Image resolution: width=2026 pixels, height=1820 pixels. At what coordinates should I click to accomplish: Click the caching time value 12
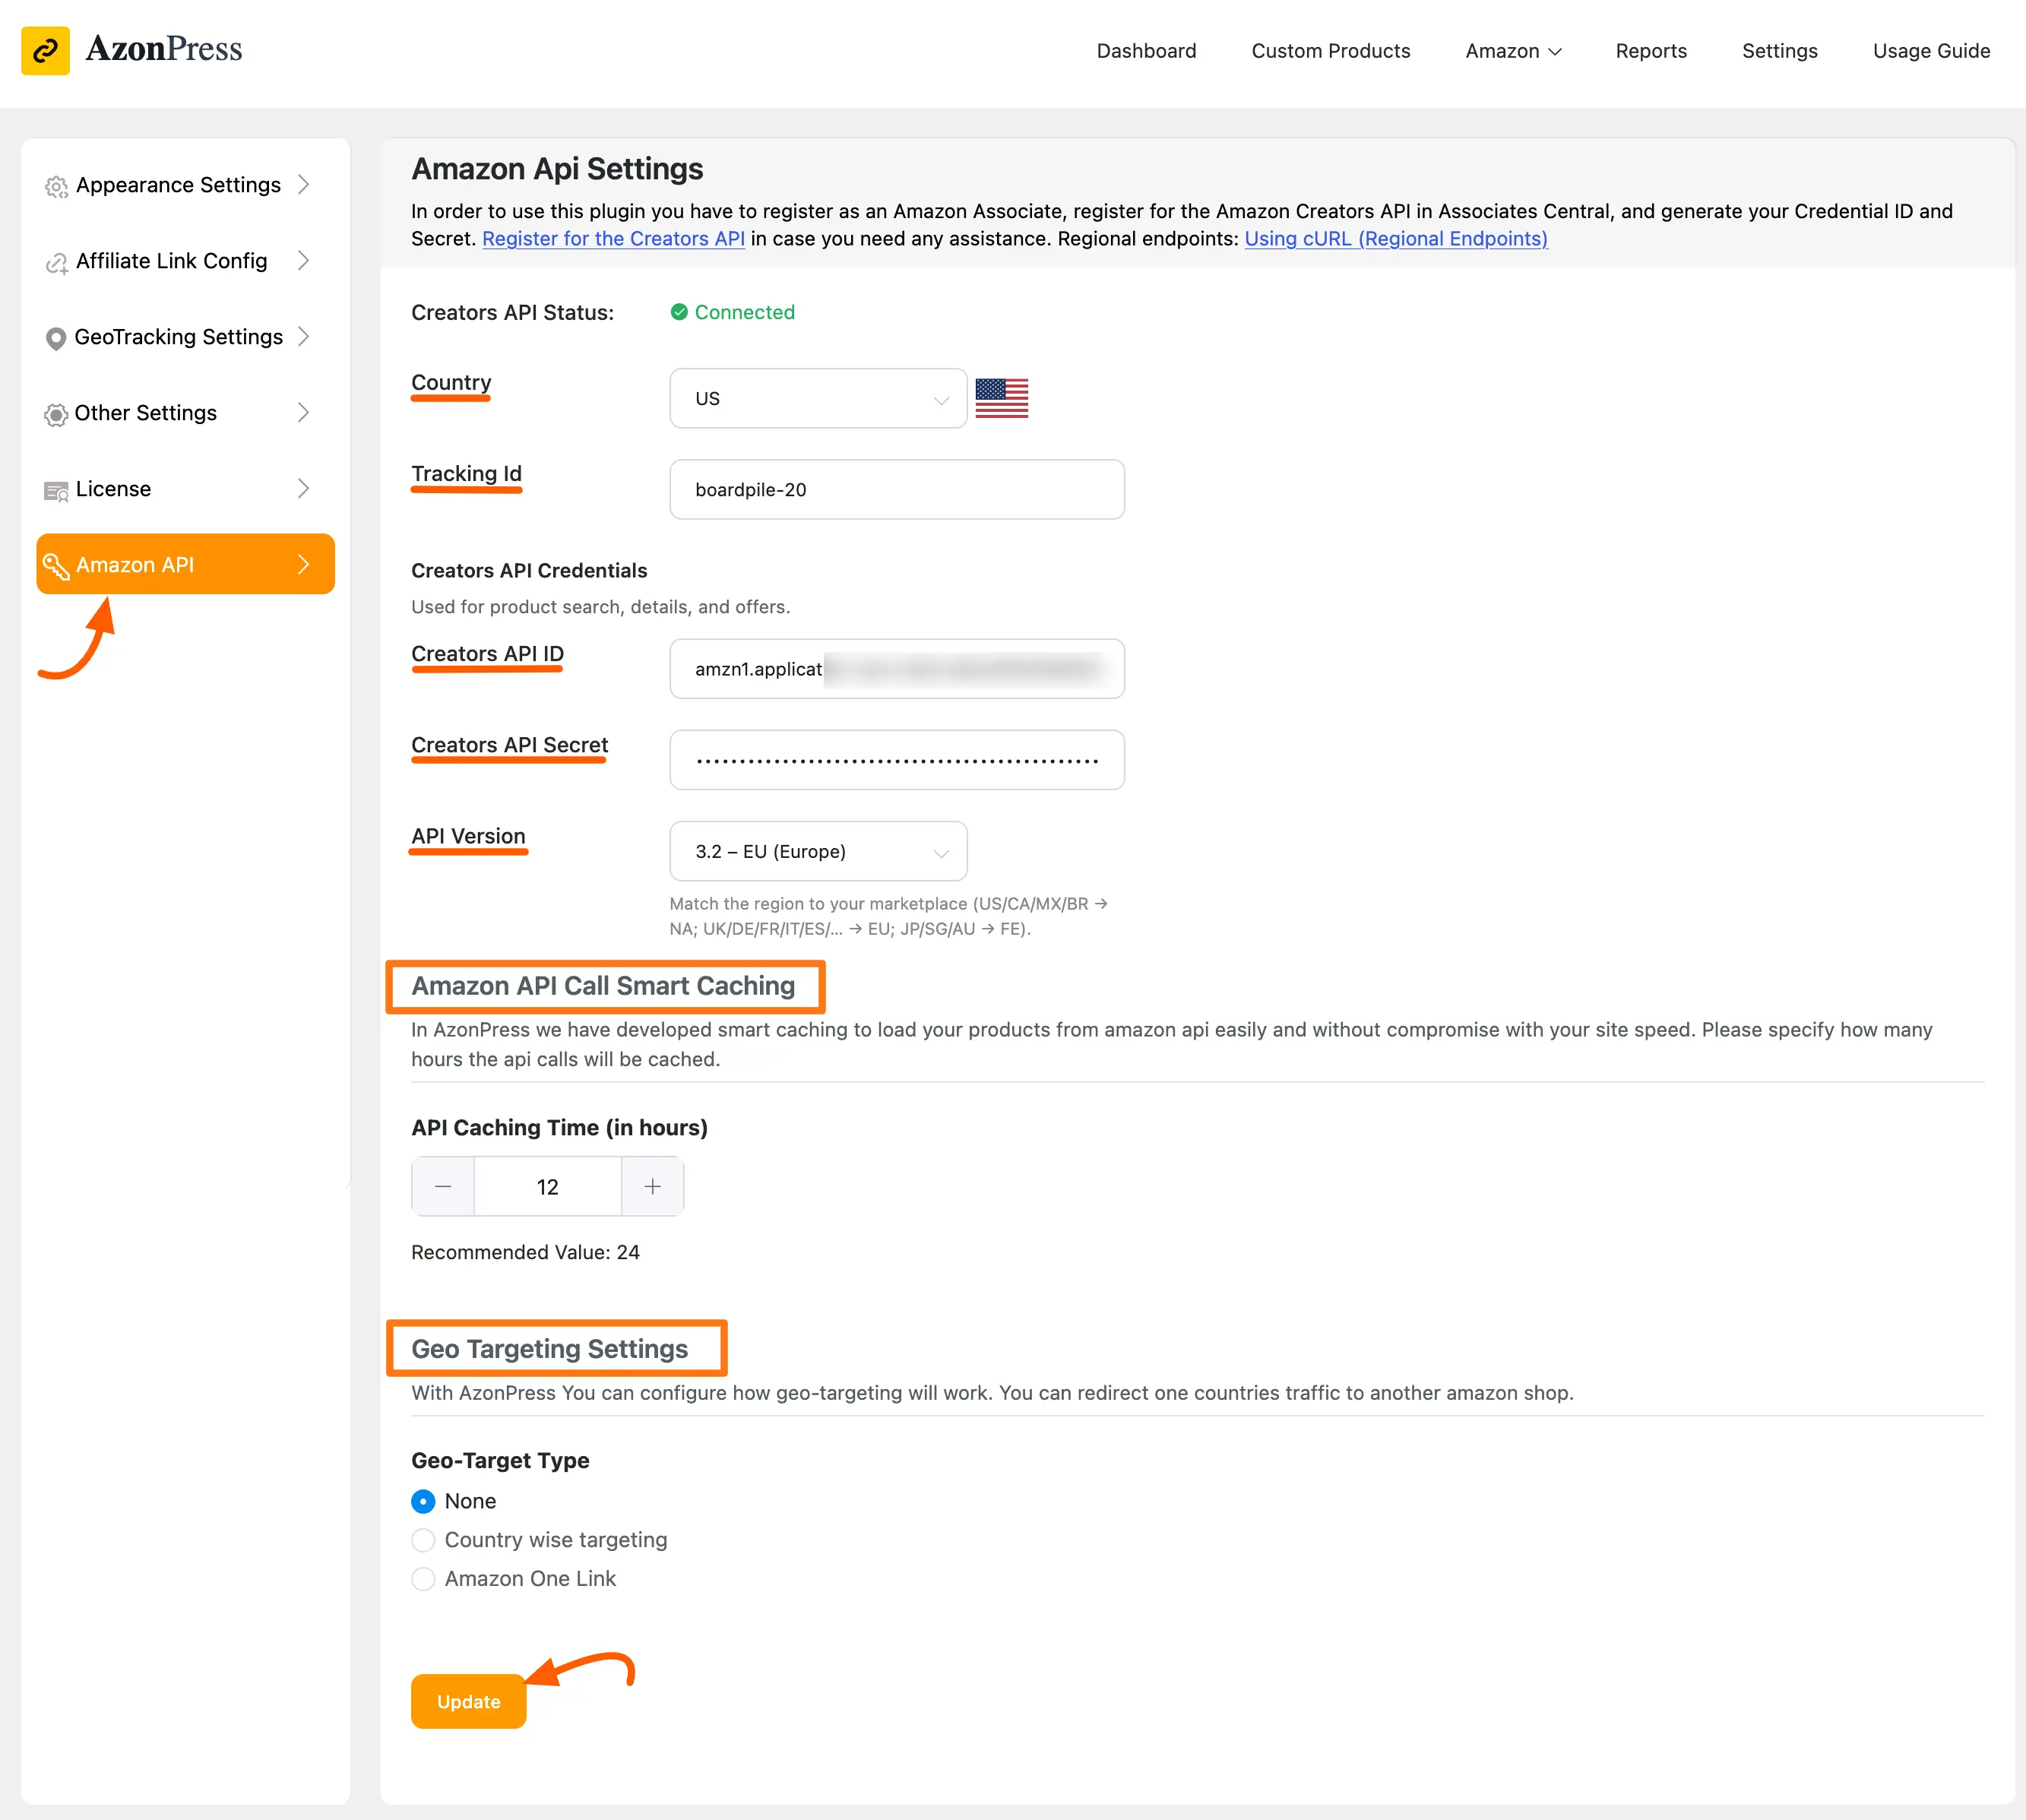[x=548, y=1186]
